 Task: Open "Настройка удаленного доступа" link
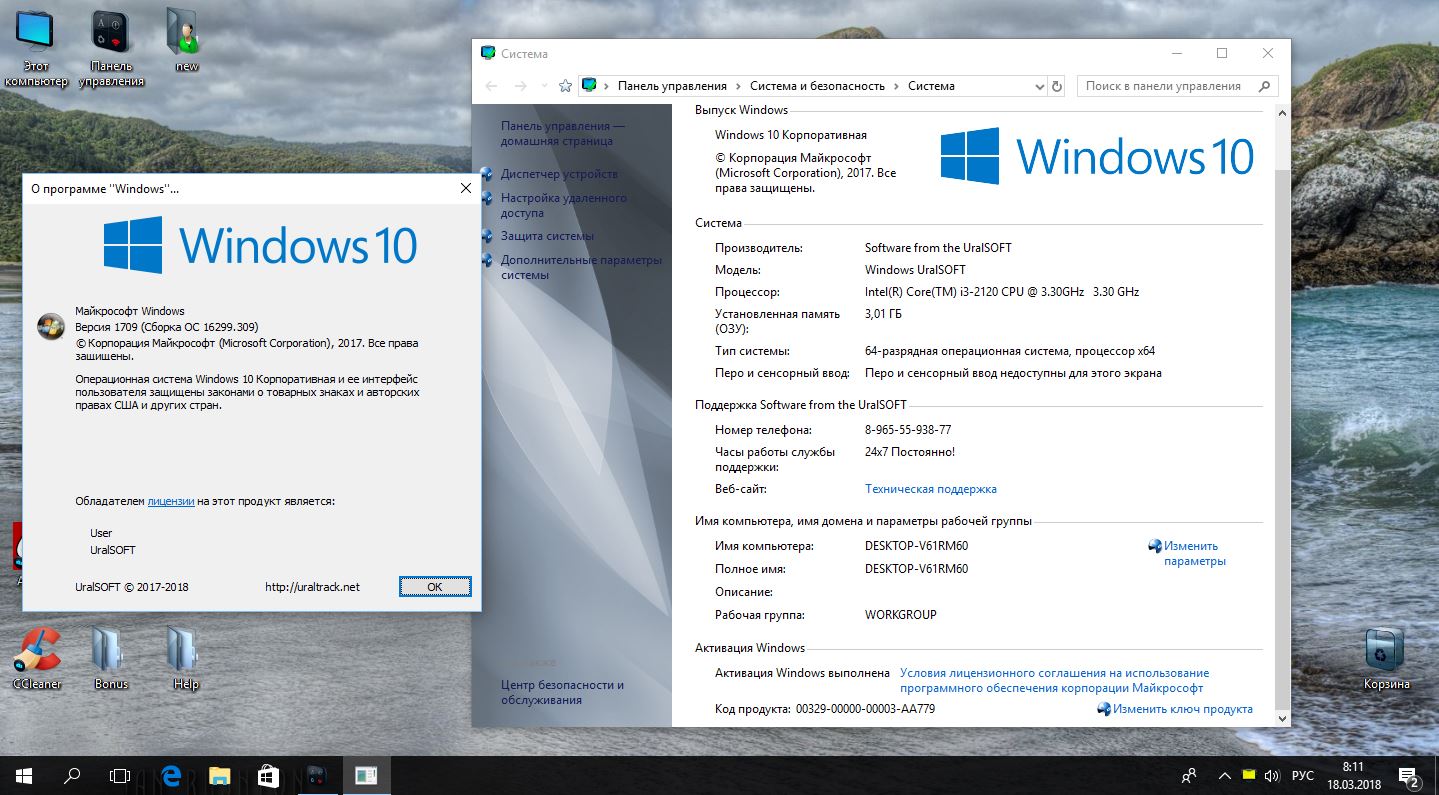(564, 205)
